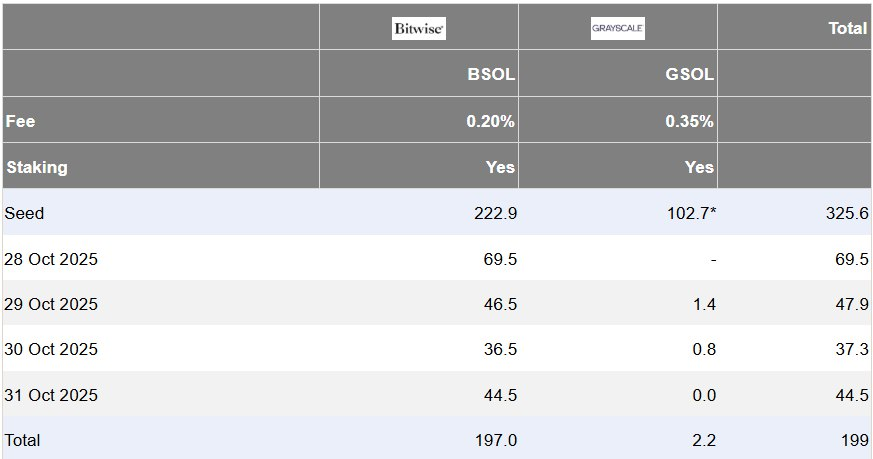Select the BSOL ticker header cell

point(491,74)
